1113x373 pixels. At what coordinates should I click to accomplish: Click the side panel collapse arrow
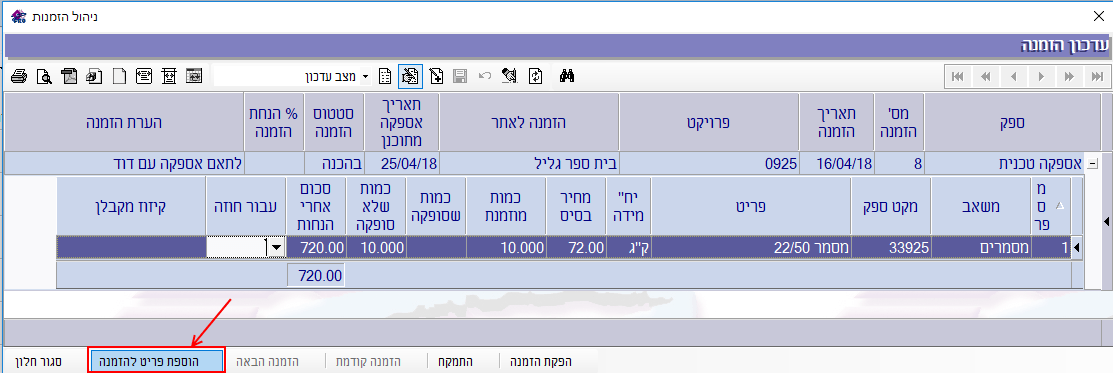click(1106, 222)
